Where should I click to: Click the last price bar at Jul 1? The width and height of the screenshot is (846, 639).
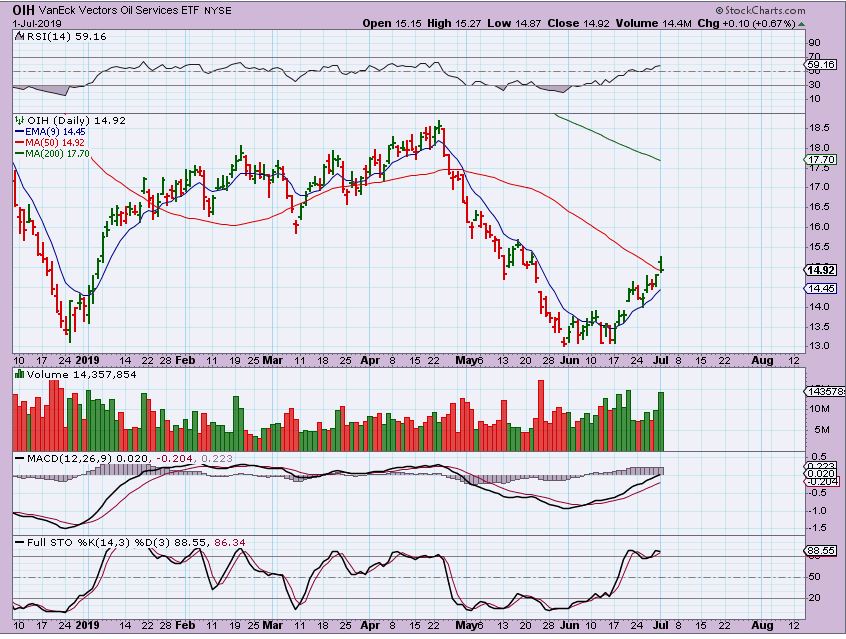661,264
